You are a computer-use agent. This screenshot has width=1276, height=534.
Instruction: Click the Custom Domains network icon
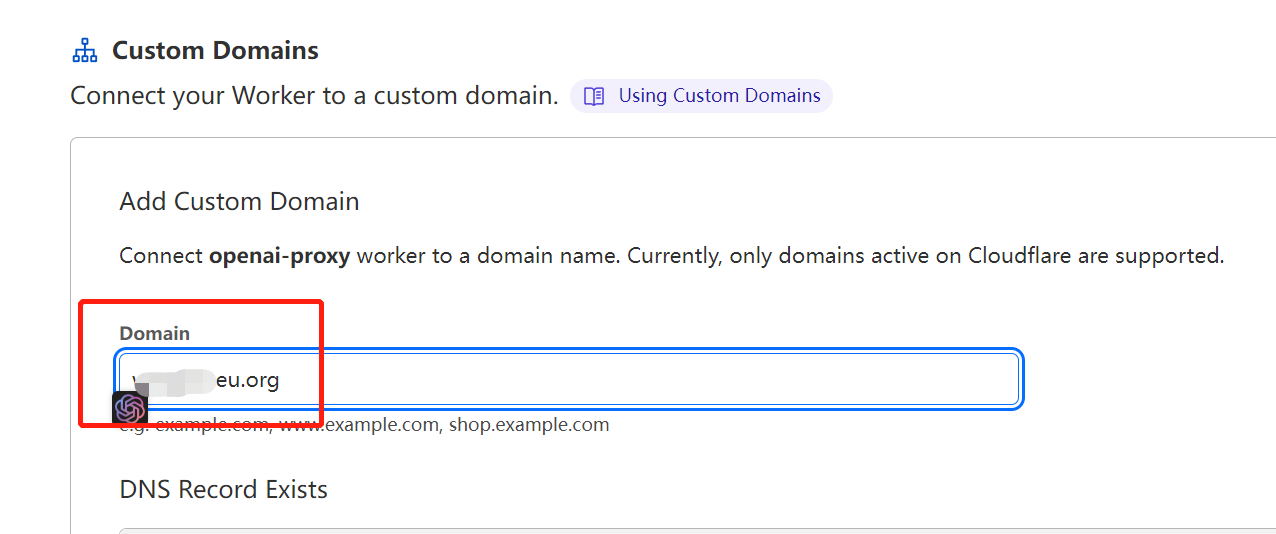85,51
